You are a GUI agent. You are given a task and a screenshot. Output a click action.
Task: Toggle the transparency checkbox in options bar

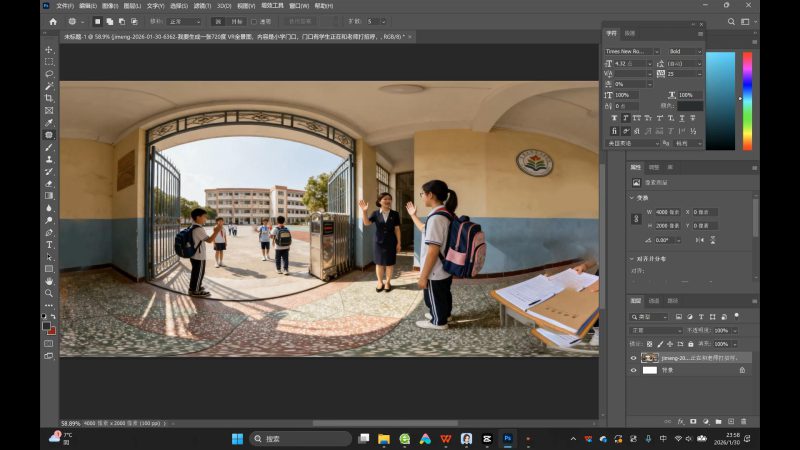[254, 21]
